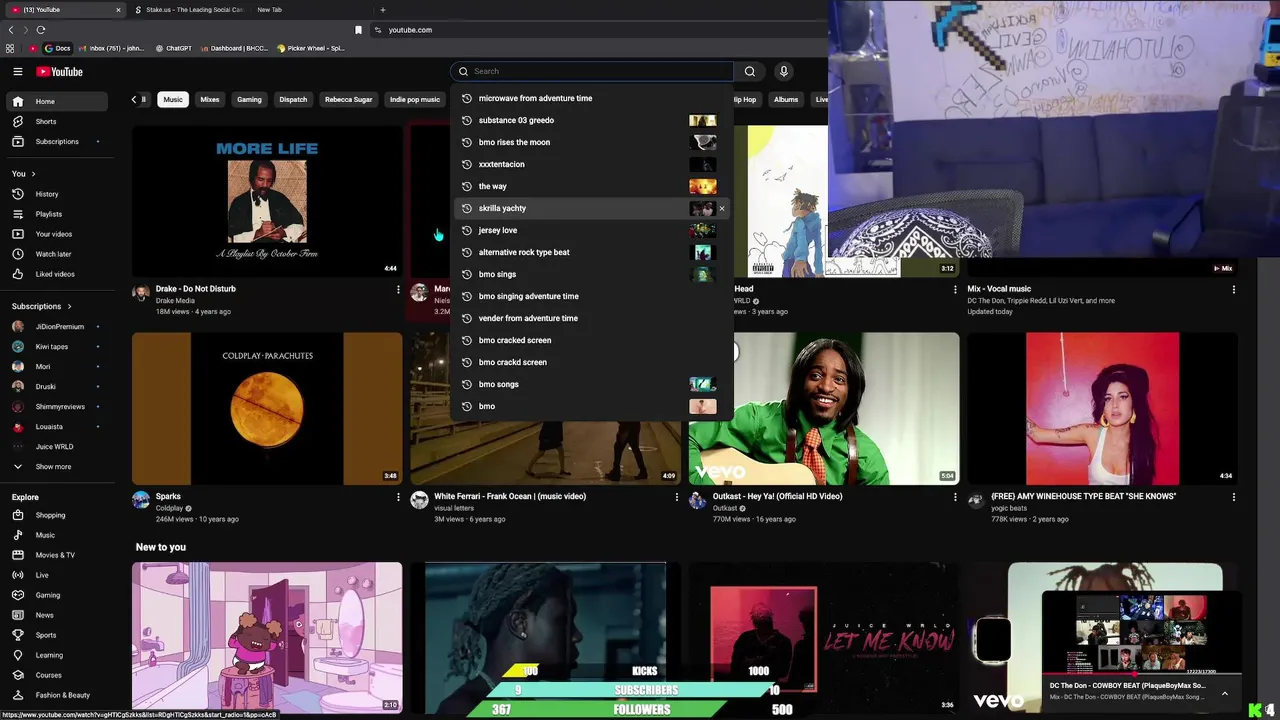Open the more options menu for Outkast - Hey Ya!
The width and height of the screenshot is (1280, 720).
(955, 497)
